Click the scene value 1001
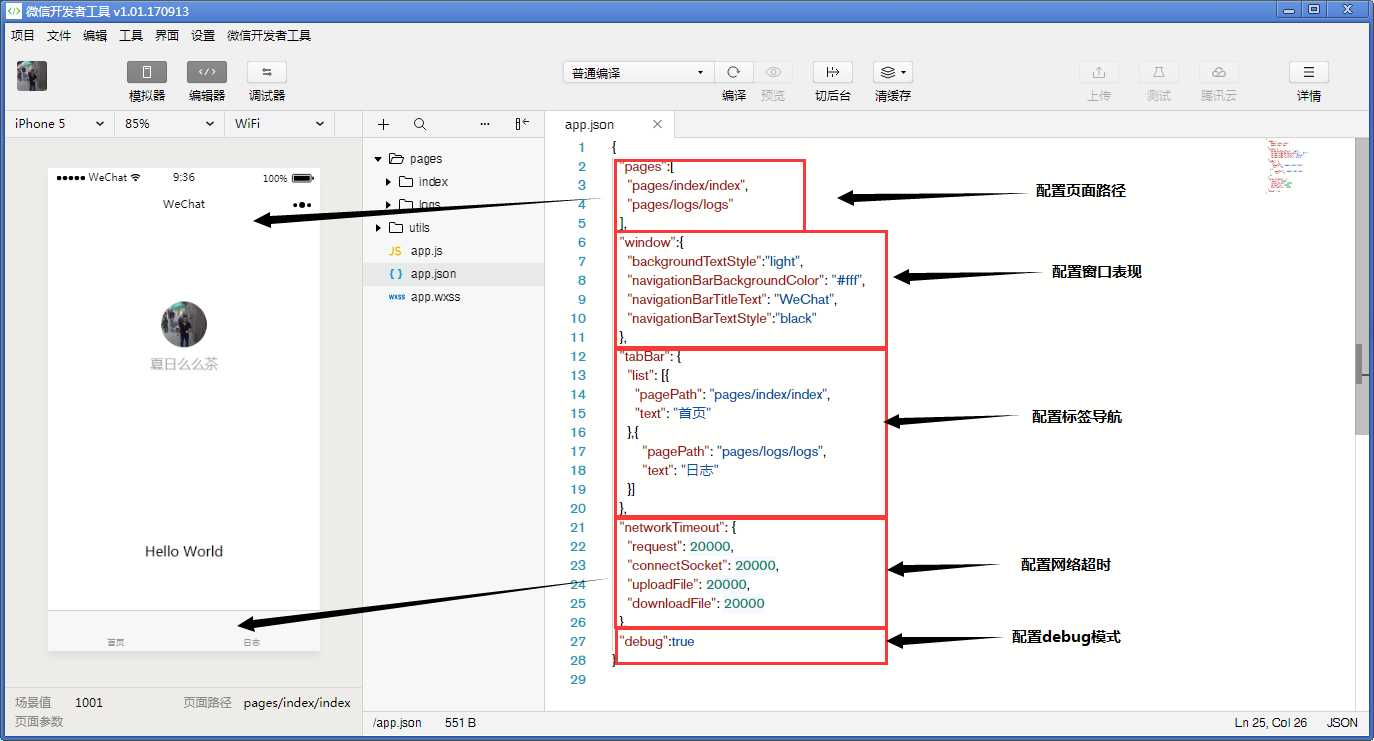The image size is (1374, 741). [x=89, y=703]
